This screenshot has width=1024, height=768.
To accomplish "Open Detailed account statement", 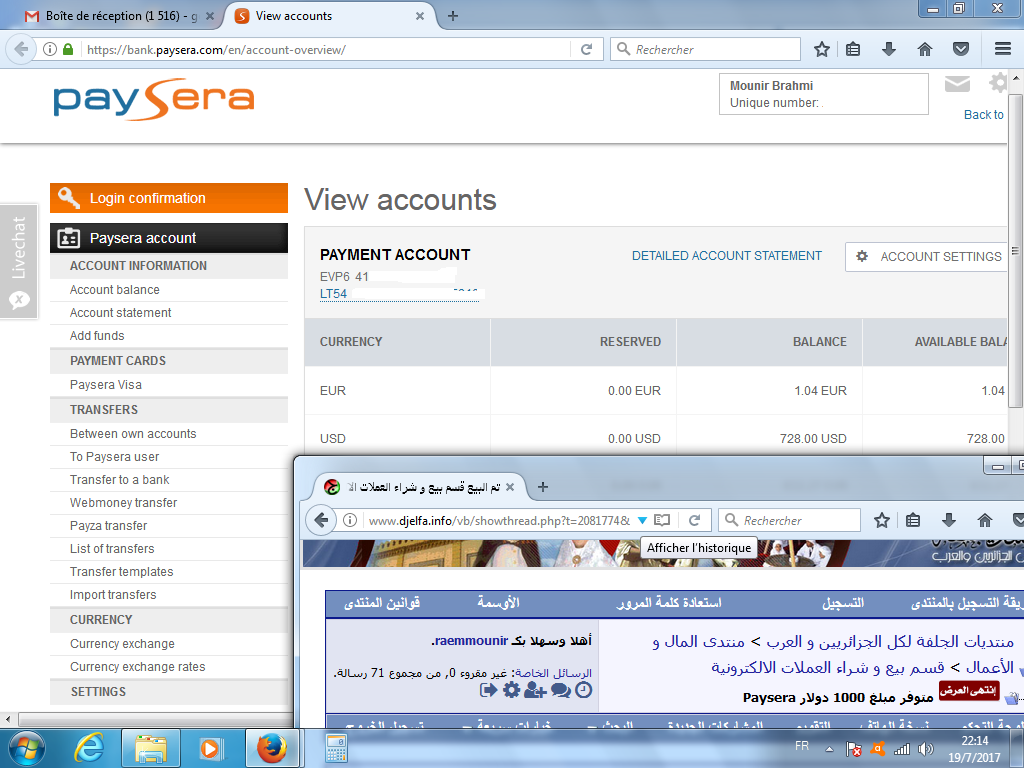I will (x=726, y=255).
